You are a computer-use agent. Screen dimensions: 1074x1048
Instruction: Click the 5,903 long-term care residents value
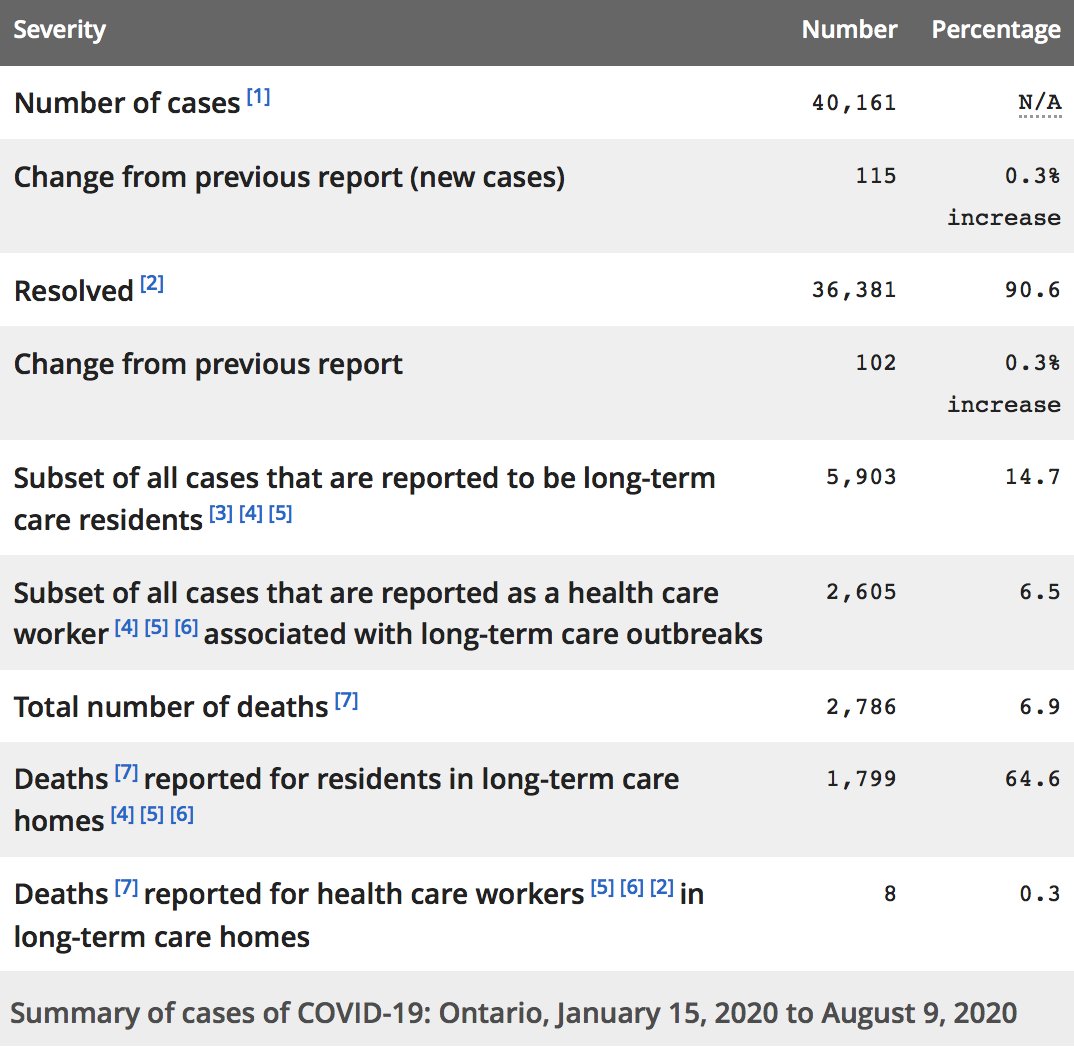(x=861, y=477)
